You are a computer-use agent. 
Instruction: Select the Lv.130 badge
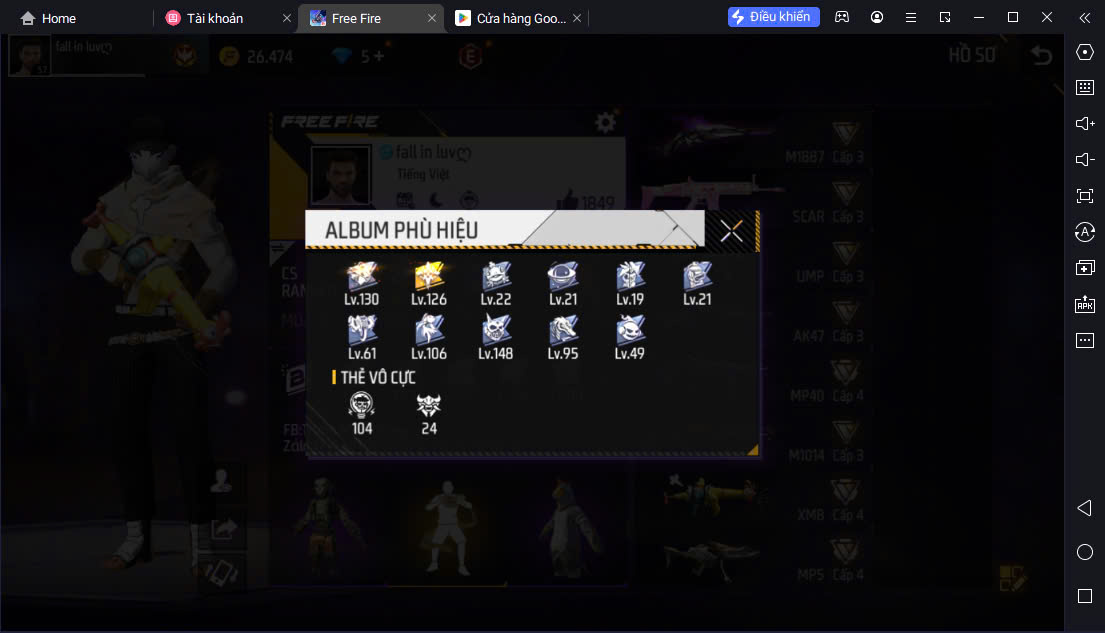click(x=362, y=284)
